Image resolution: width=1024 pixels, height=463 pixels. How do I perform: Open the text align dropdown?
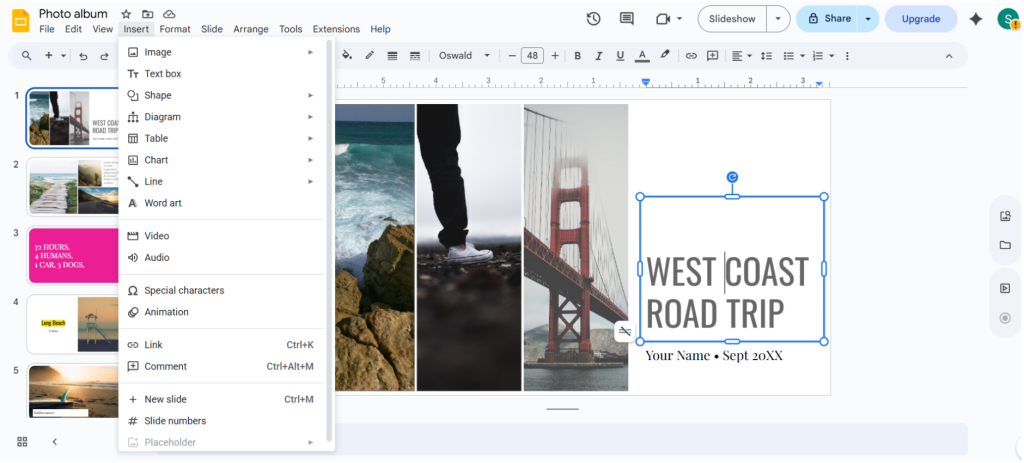(741, 56)
